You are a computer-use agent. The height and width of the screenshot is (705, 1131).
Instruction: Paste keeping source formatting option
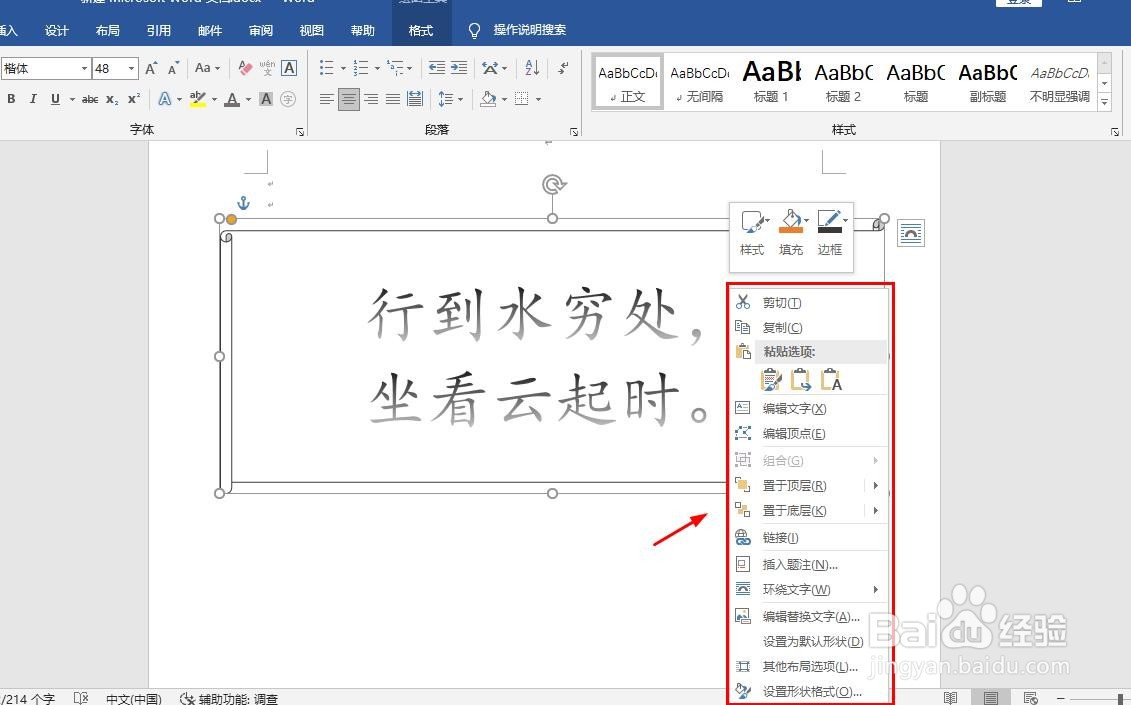(770, 379)
